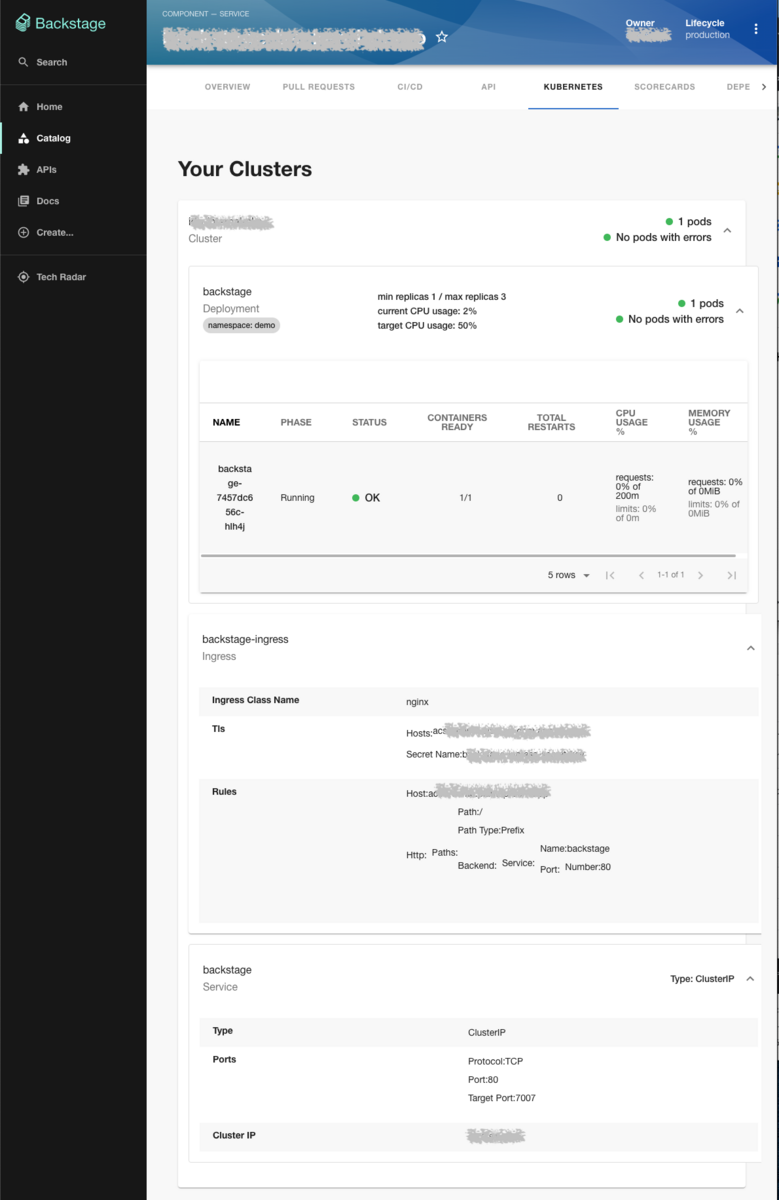Click the CPU USAGE % column header
Screen dimensions: 779x1200
click(x=632, y=422)
